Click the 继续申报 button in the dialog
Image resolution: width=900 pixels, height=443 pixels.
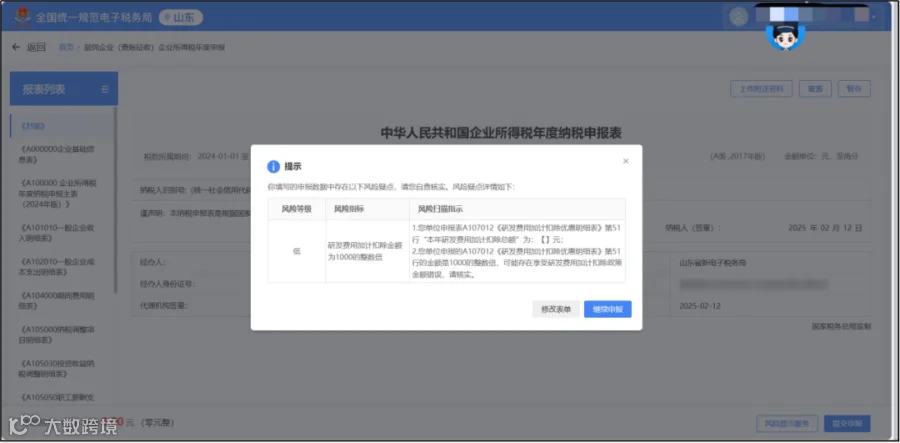pos(608,309)
